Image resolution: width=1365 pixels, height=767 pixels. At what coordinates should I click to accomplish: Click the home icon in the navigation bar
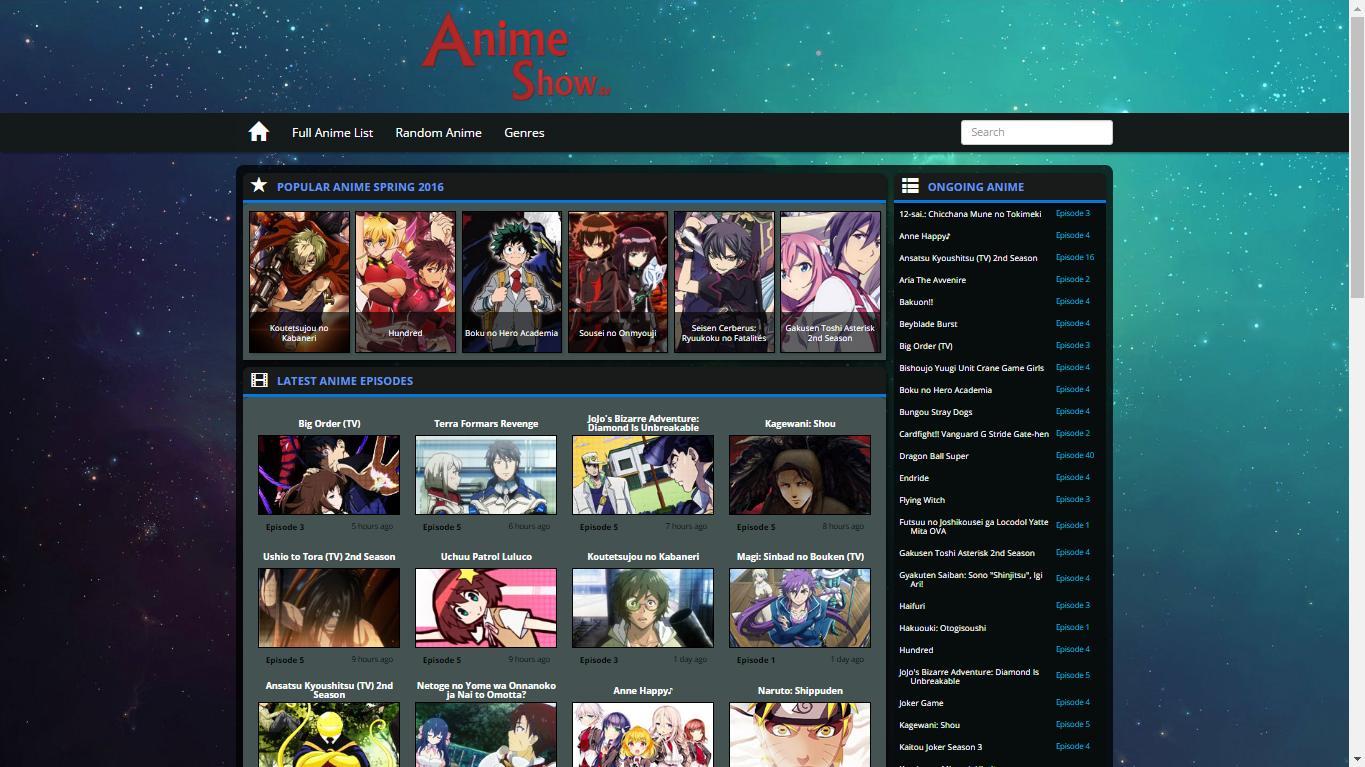pyautogui.click(x=258, y=131)
